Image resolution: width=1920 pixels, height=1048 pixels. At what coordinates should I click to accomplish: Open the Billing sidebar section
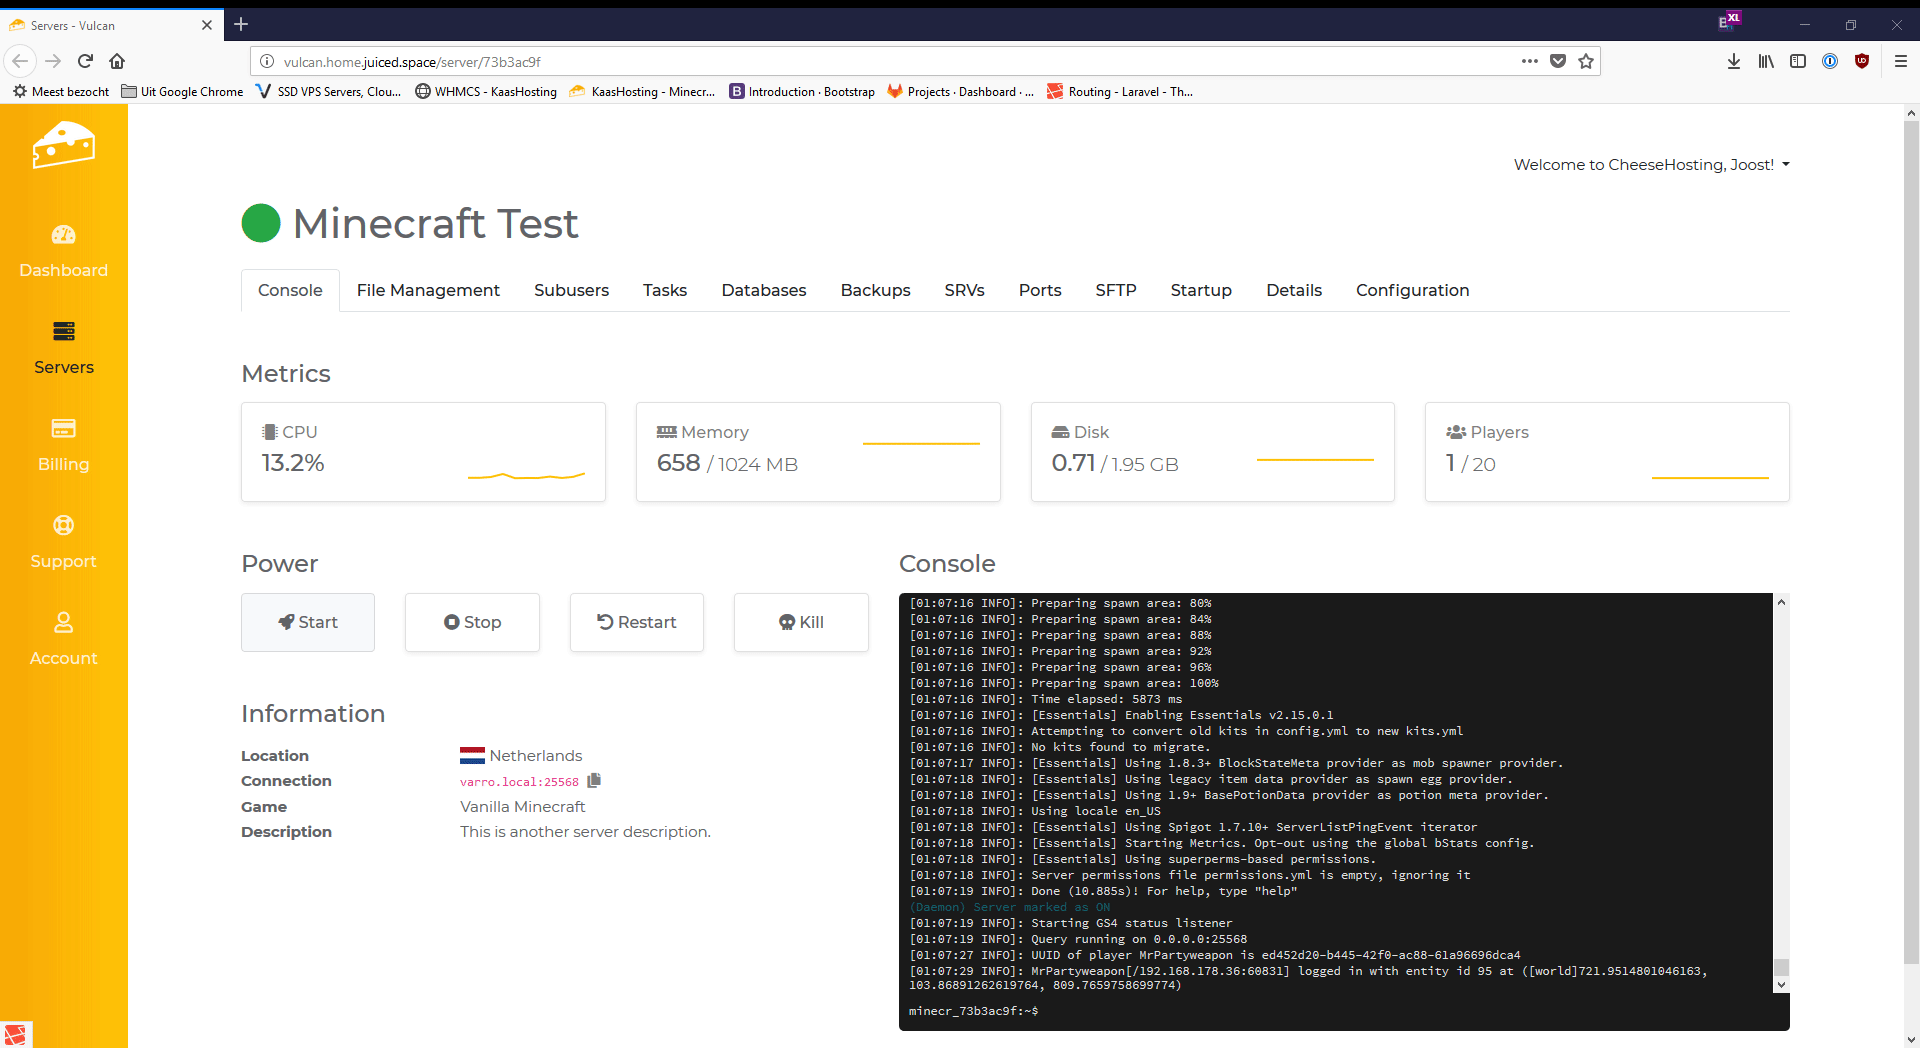pos(63,444)
